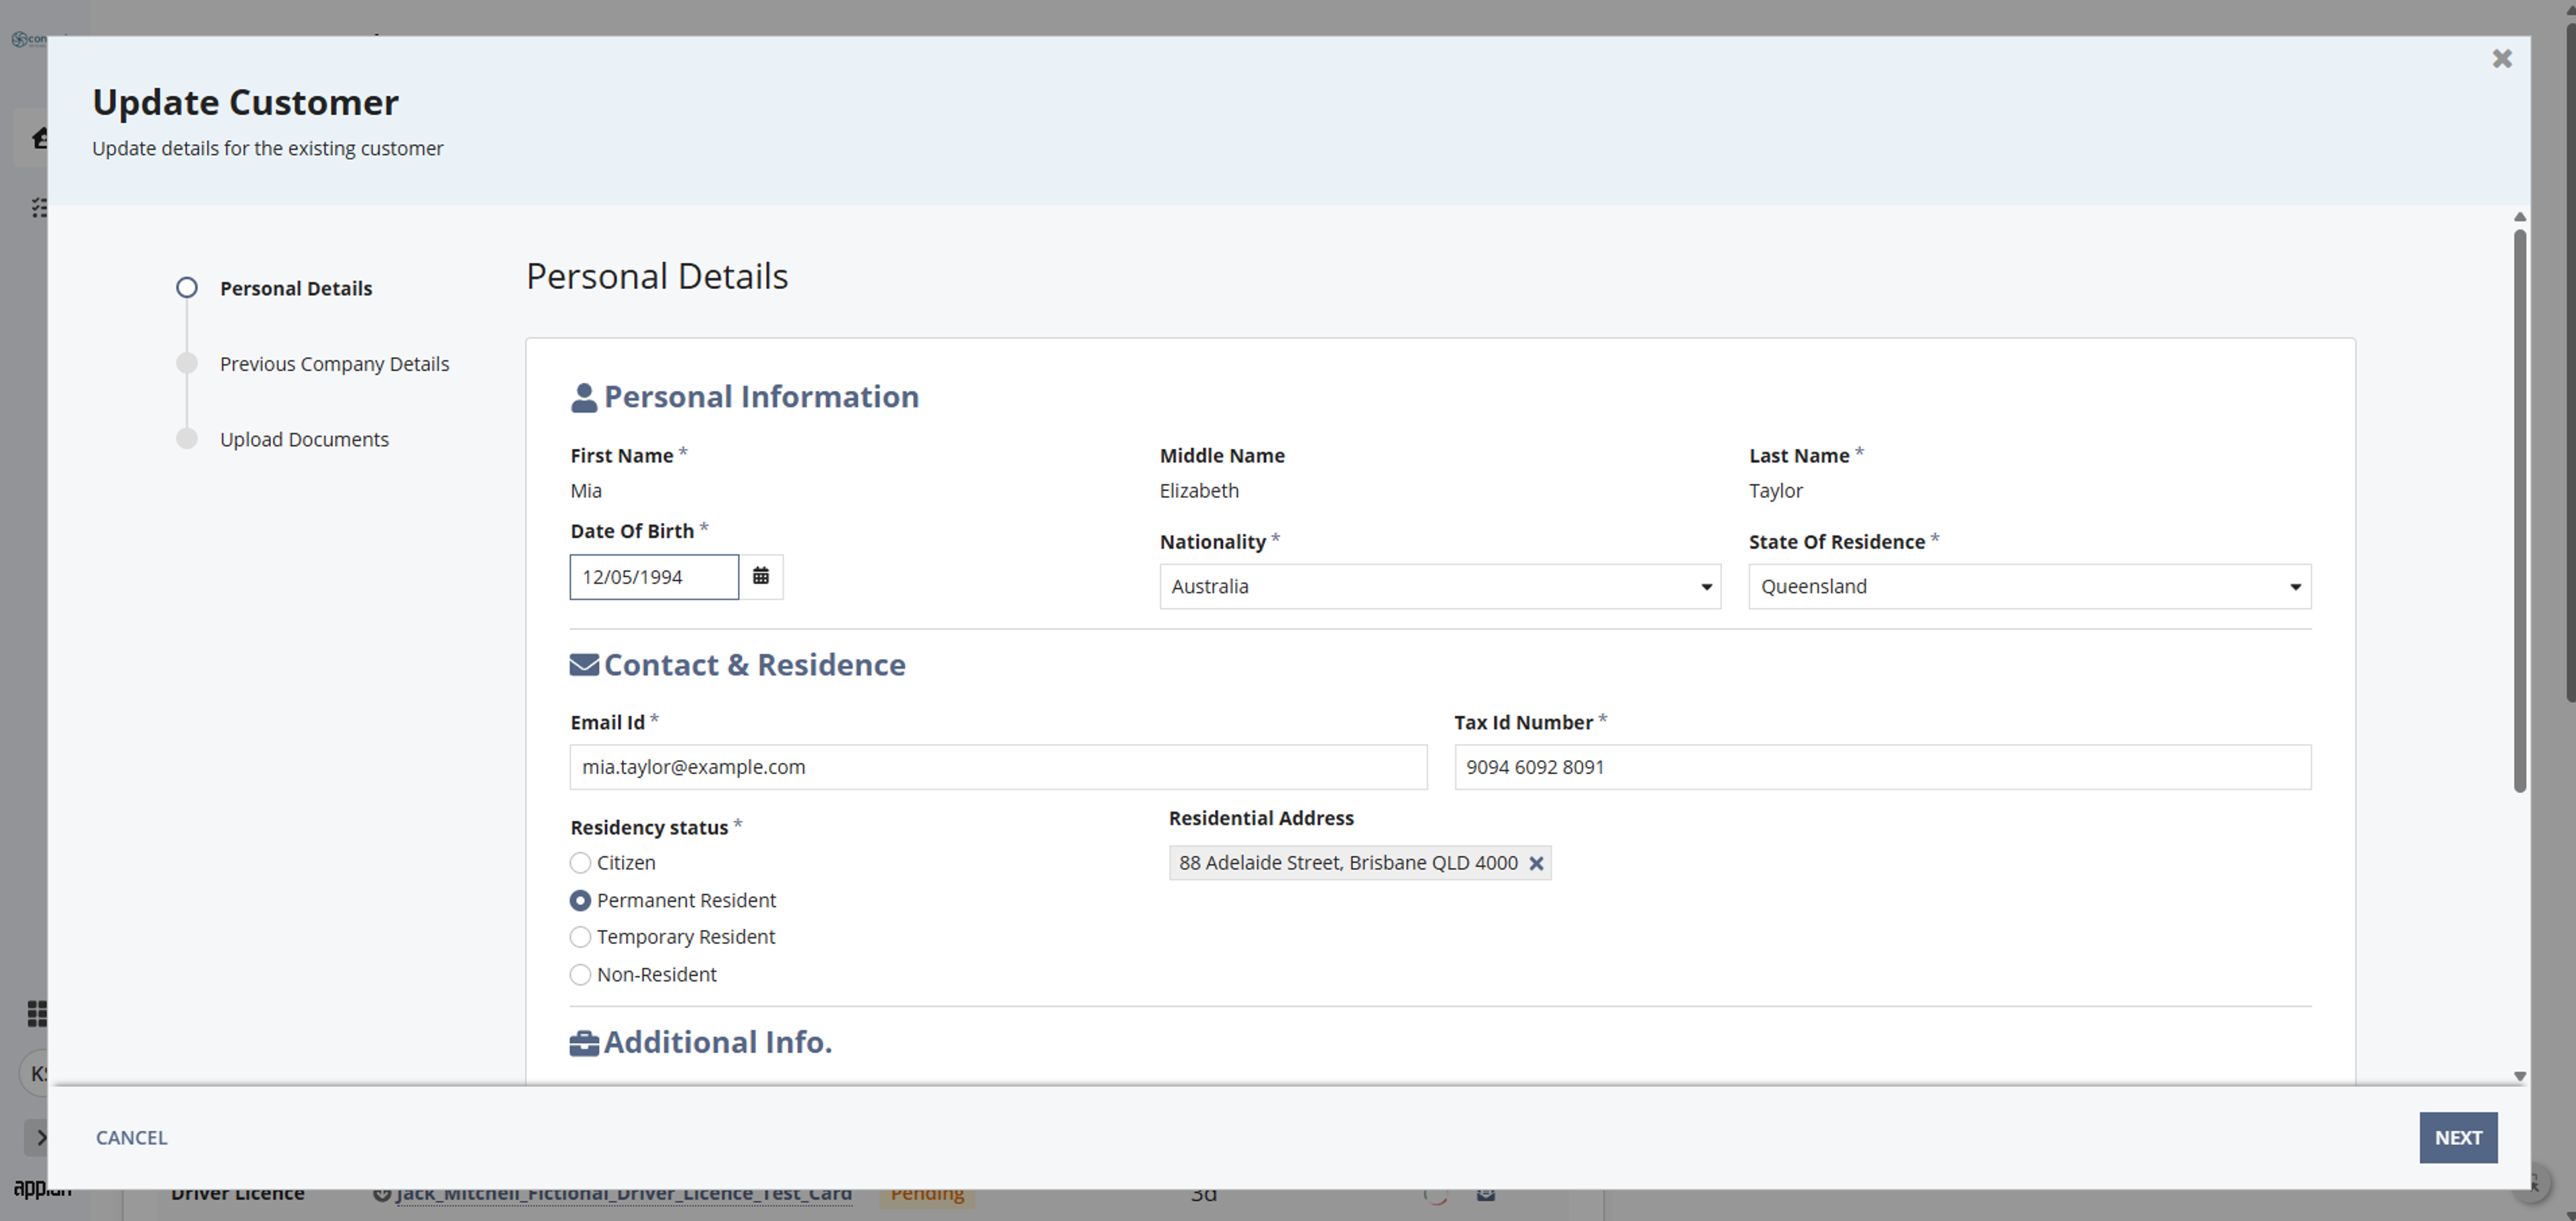Screen dimensions: 2576x1221
Task: Open the Nationality dropdown
Action: point(1440,586)
